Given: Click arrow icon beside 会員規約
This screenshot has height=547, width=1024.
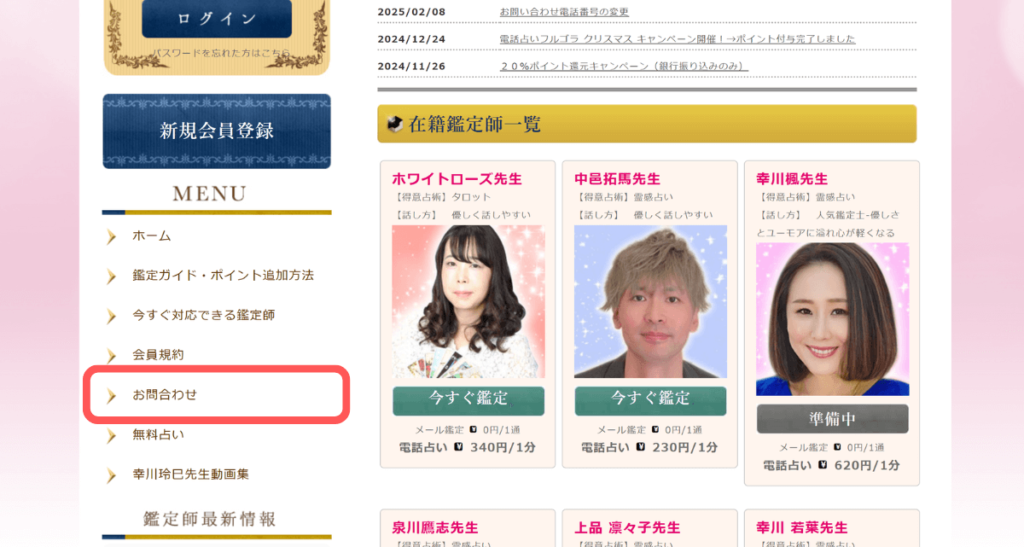Looking at the screenshot, I should point(112,355).
